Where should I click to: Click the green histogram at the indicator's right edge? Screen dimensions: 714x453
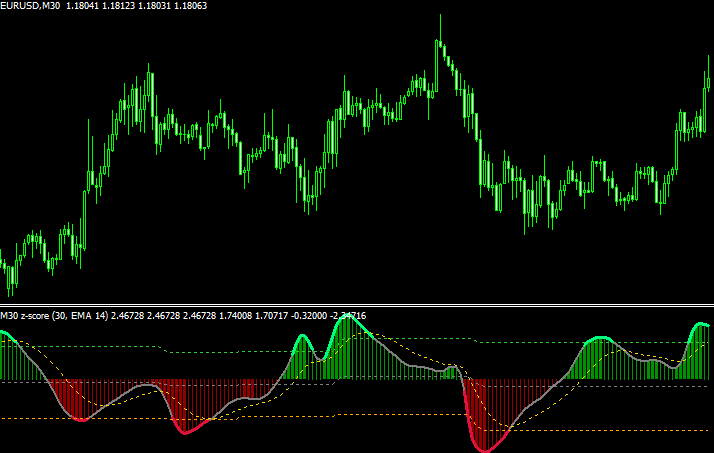point(700,360)
